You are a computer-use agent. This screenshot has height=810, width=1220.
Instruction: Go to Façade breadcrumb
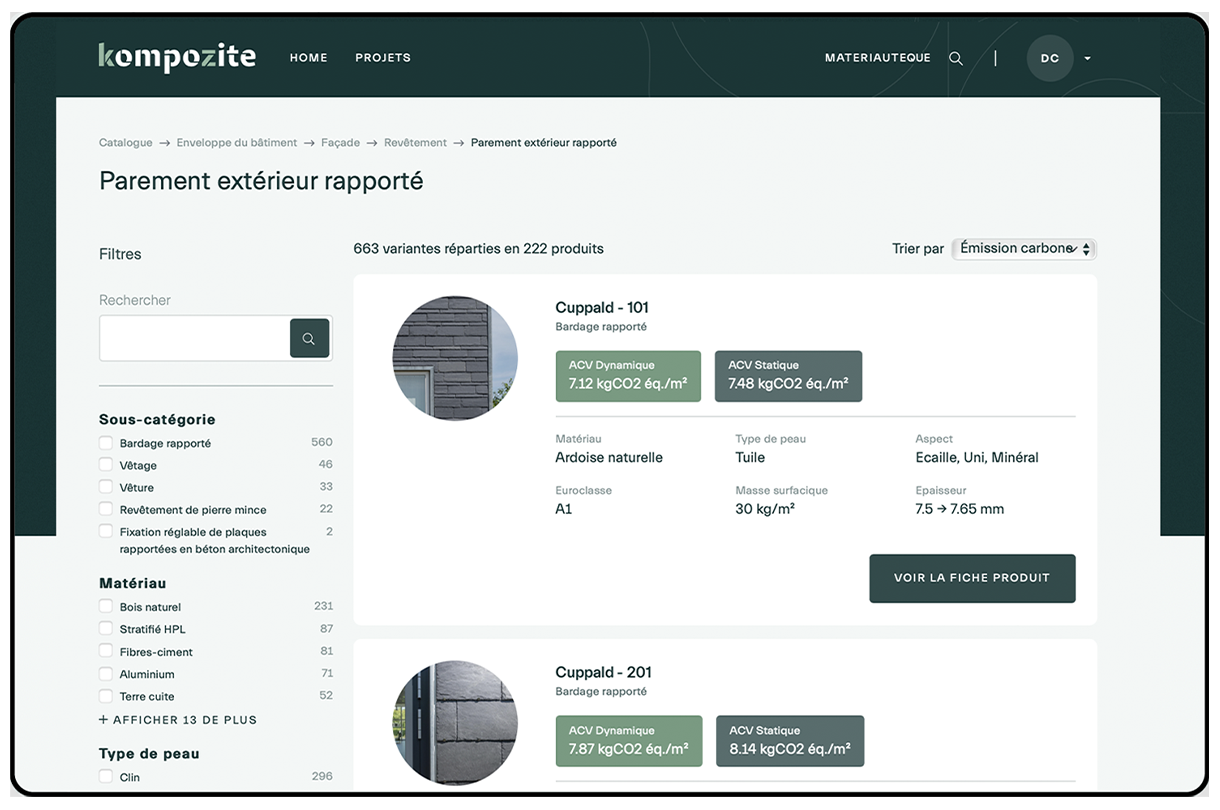(340, 143)
